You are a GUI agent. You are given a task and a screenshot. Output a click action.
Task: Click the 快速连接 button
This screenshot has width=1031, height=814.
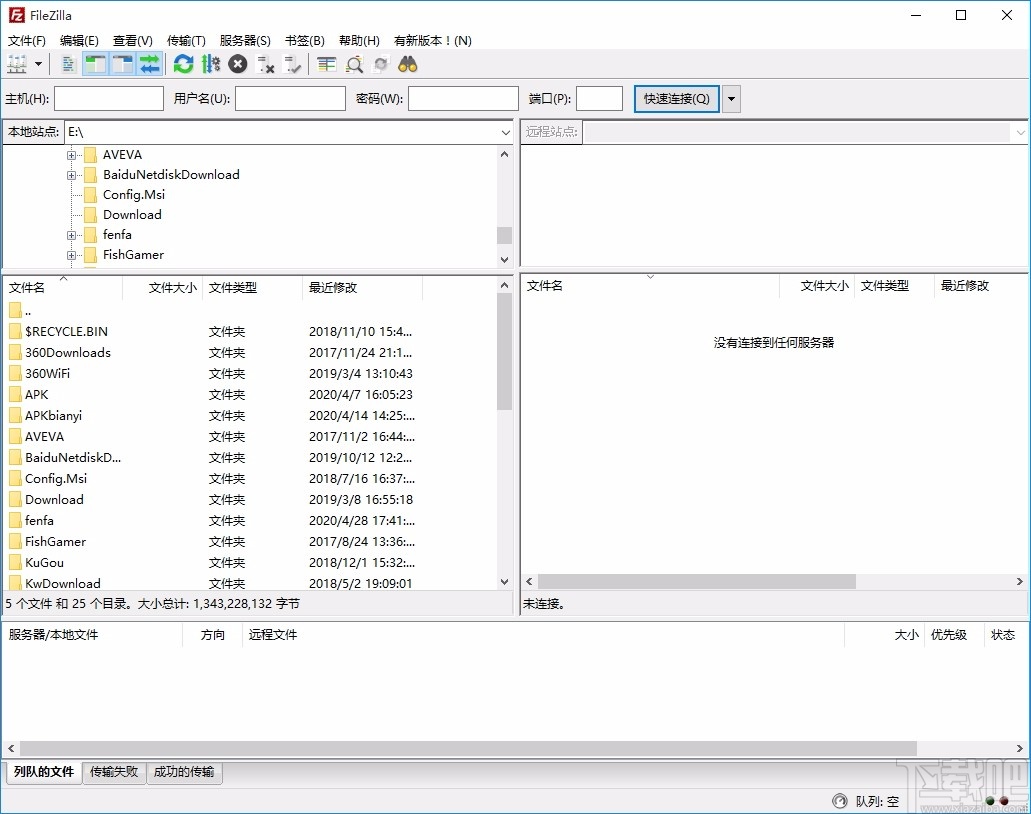pyautogui.click(x=675, y=98)
